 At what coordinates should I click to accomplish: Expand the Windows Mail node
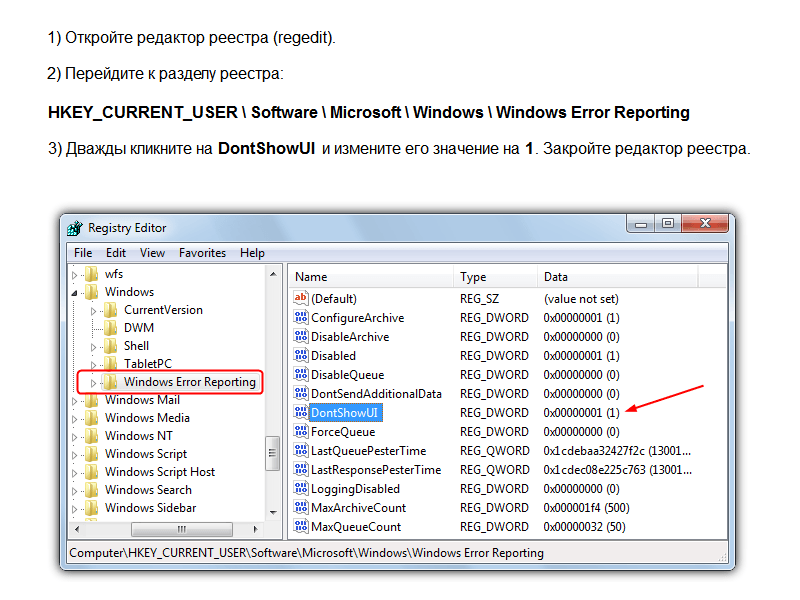74,402
